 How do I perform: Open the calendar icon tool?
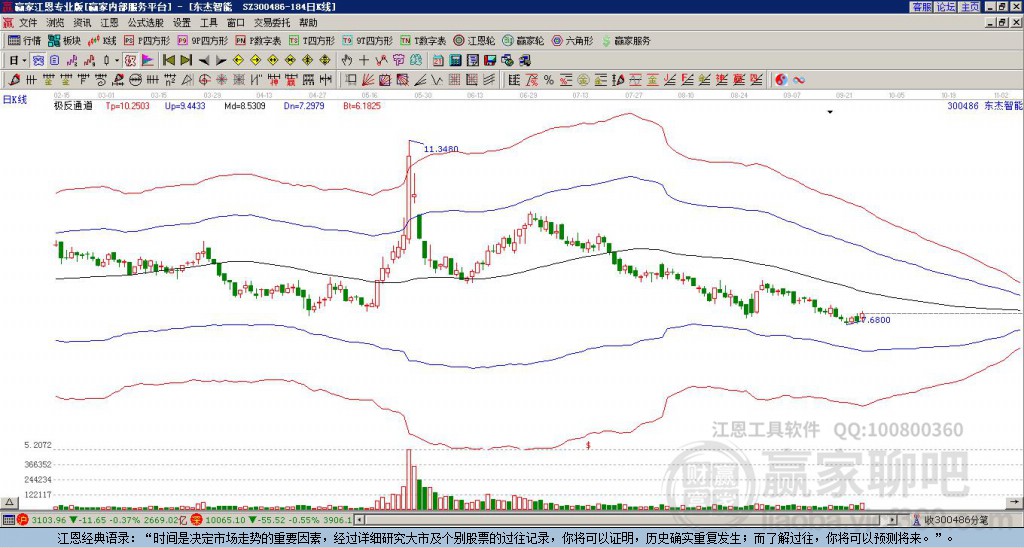click(438, 61)
